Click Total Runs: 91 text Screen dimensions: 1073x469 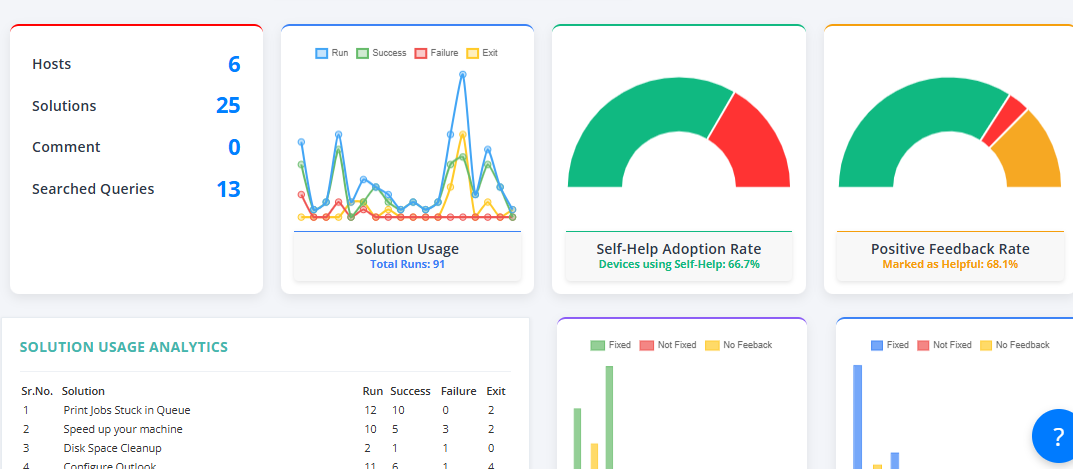click(407, 264)
